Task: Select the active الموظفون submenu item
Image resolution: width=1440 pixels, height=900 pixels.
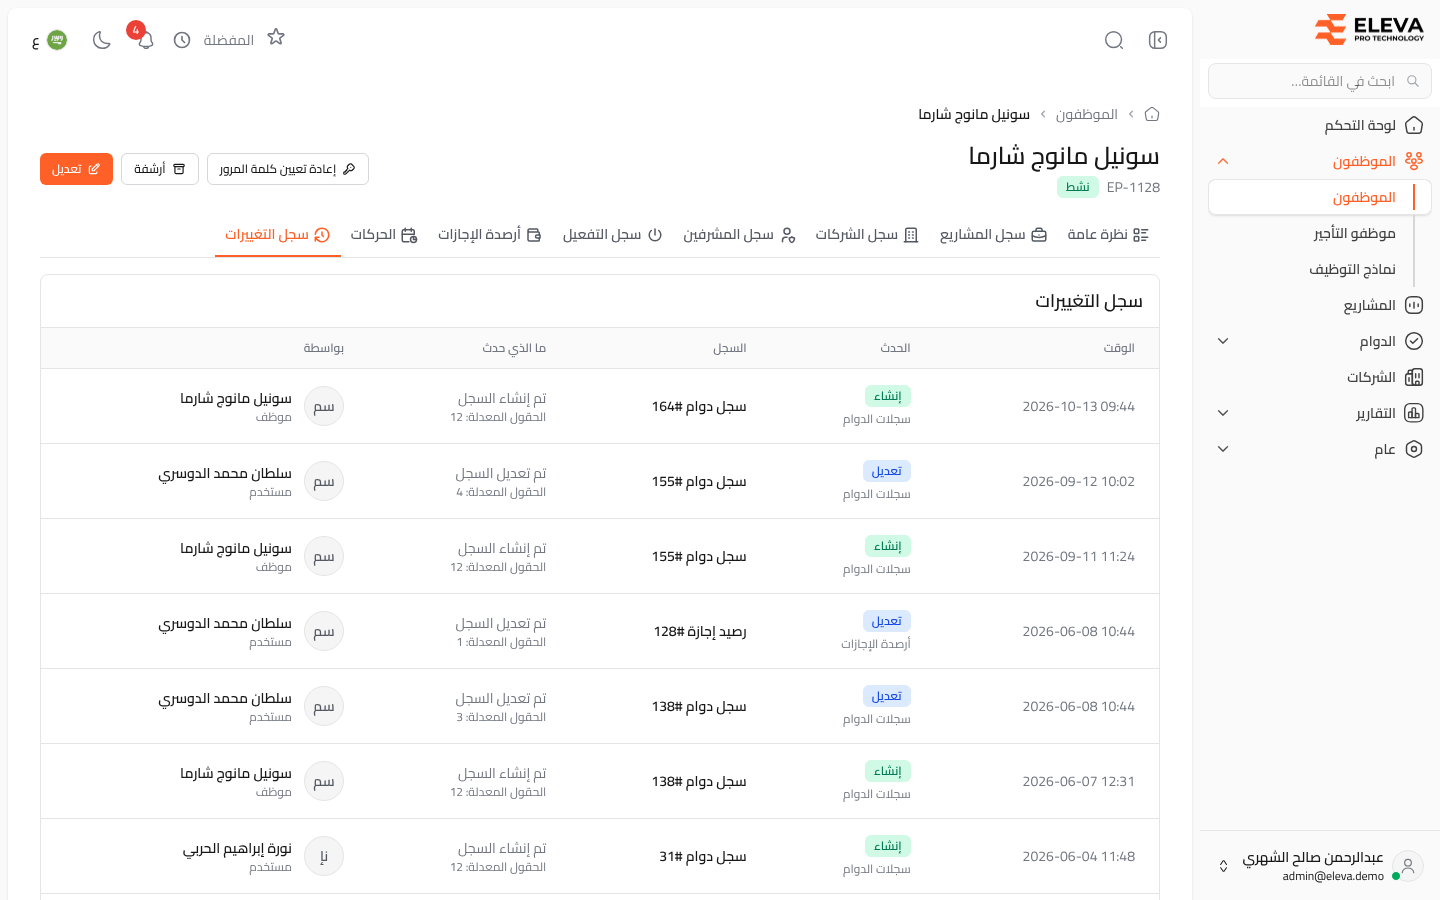Action: (x=1320, y=197)
